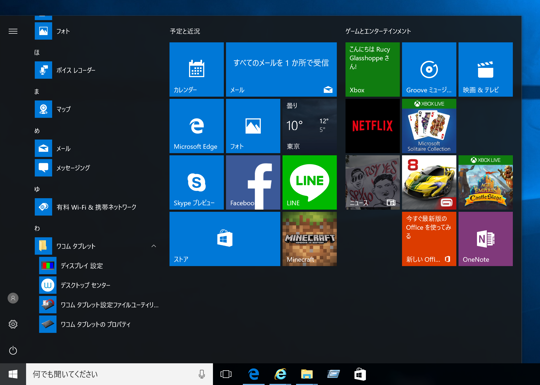
Task: Click the Cortana microphone icon
Action: [x=202, y=374]
